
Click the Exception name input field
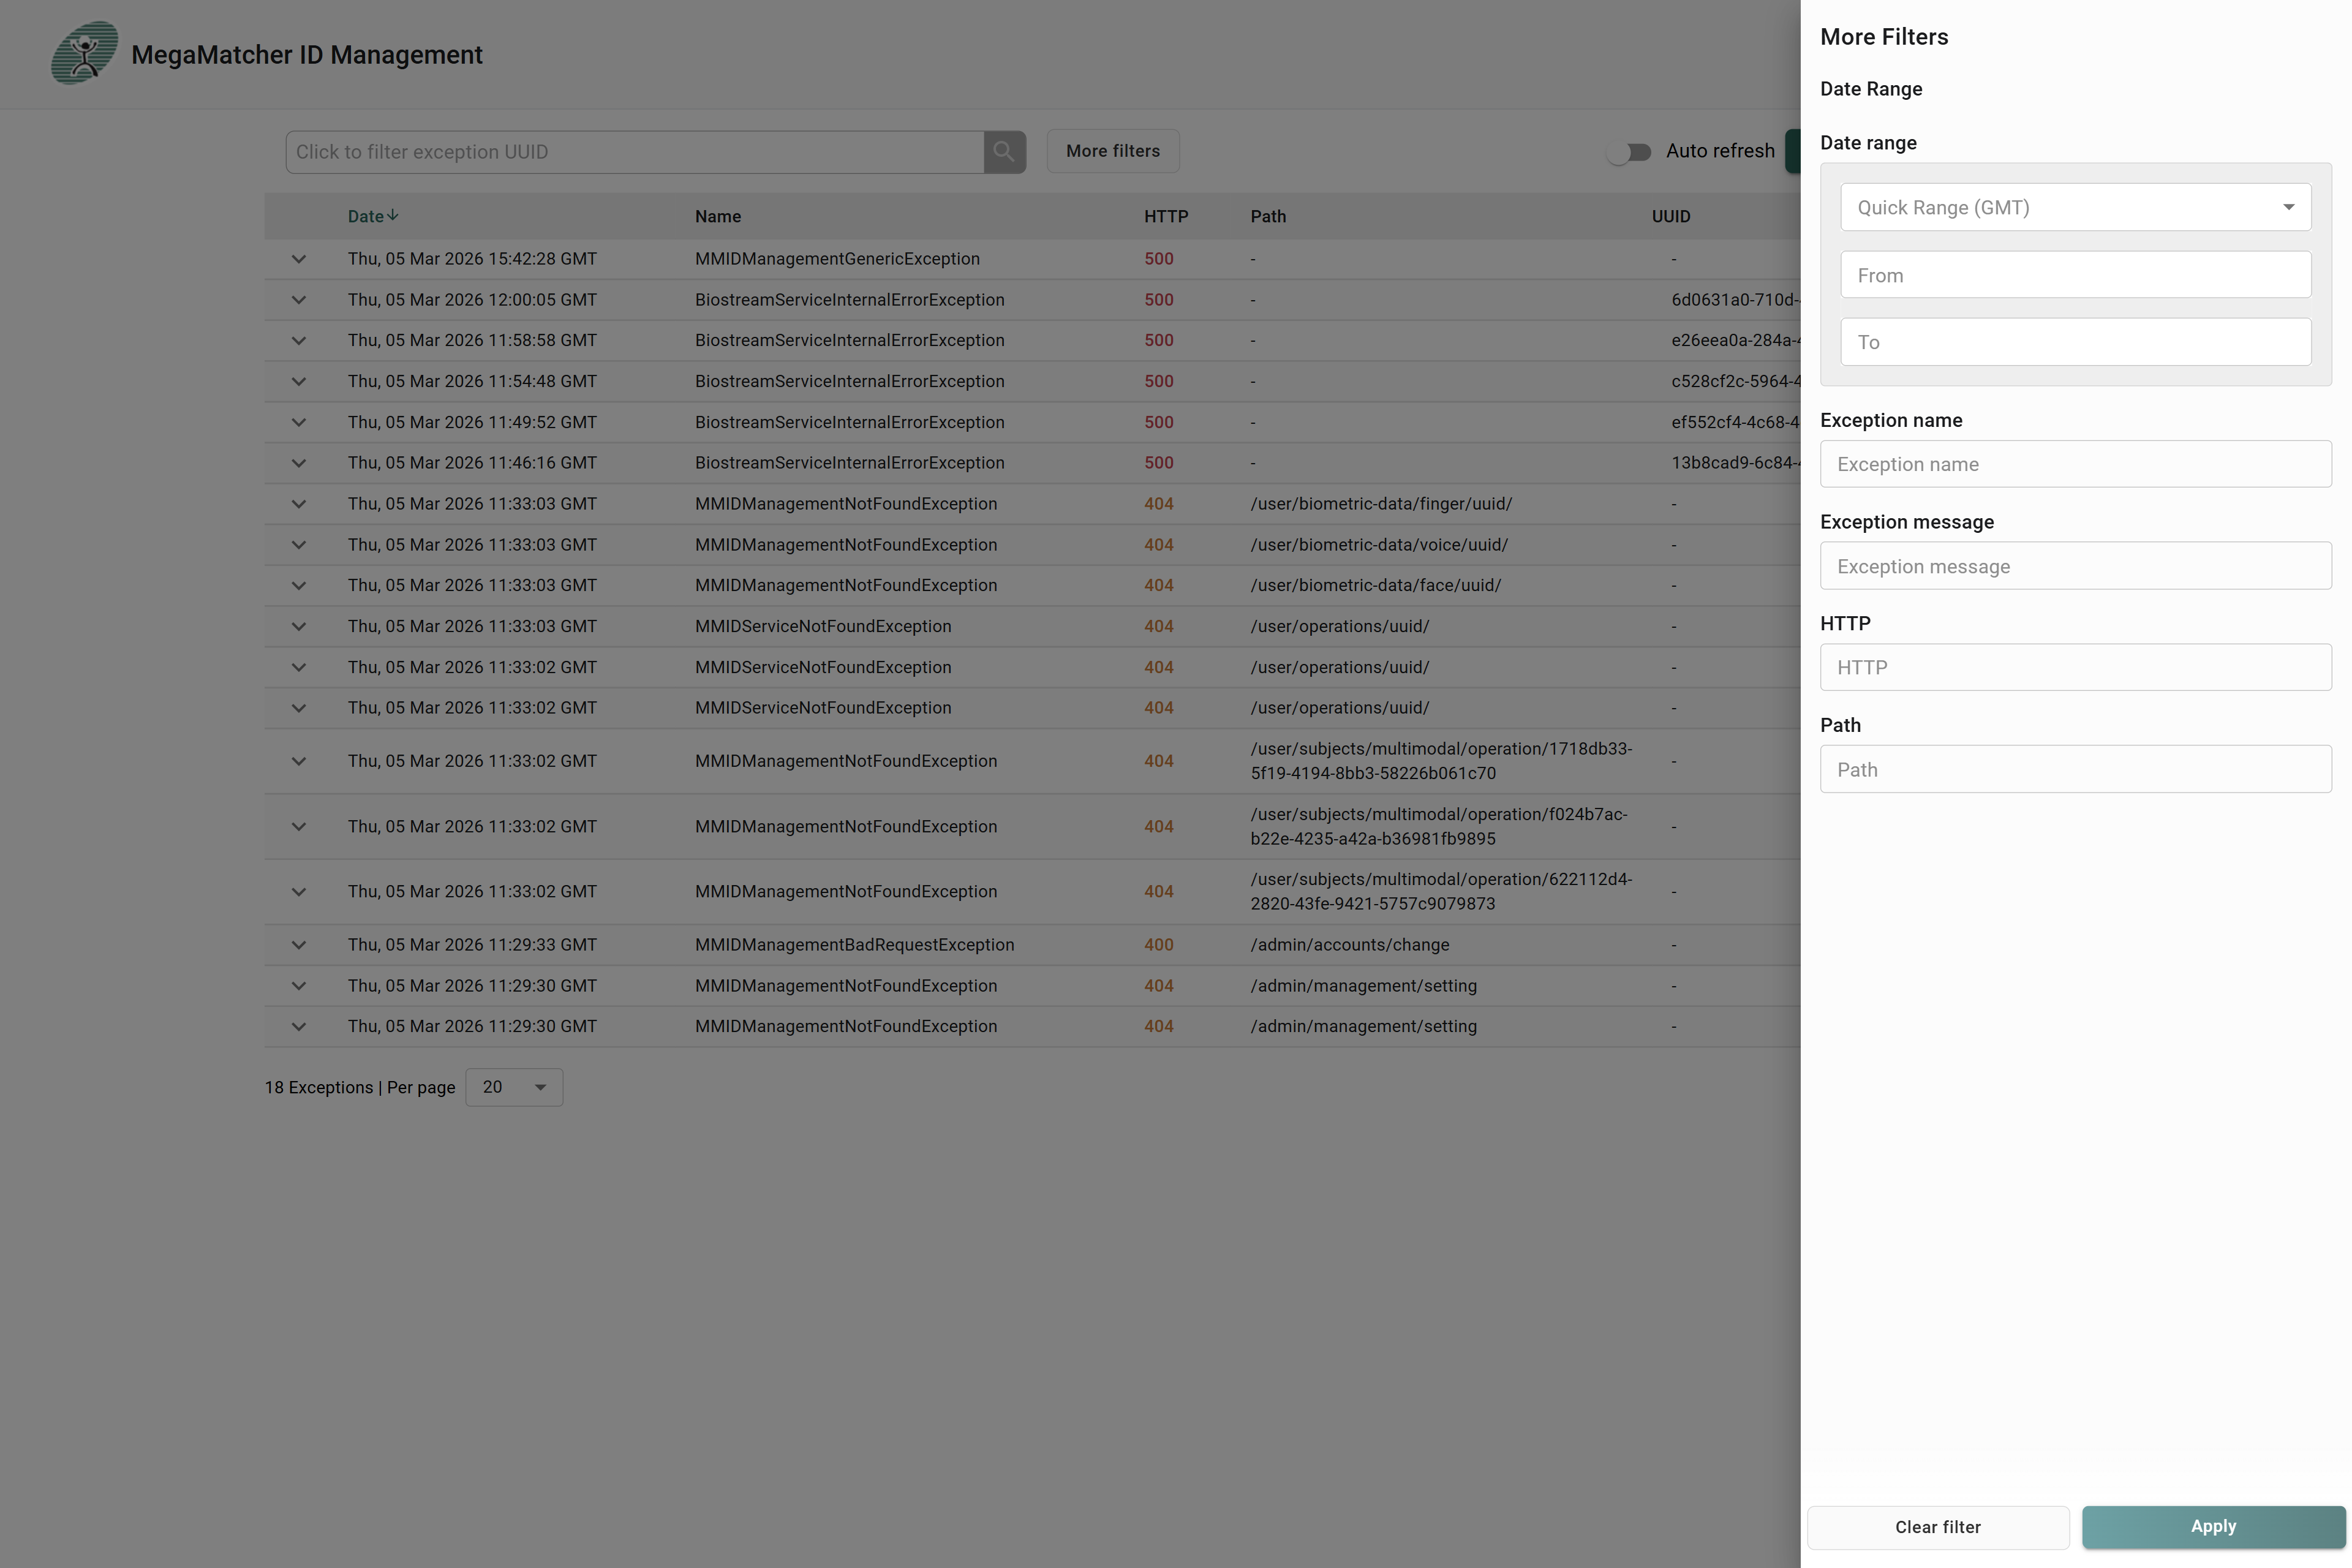pos(2075,464)
